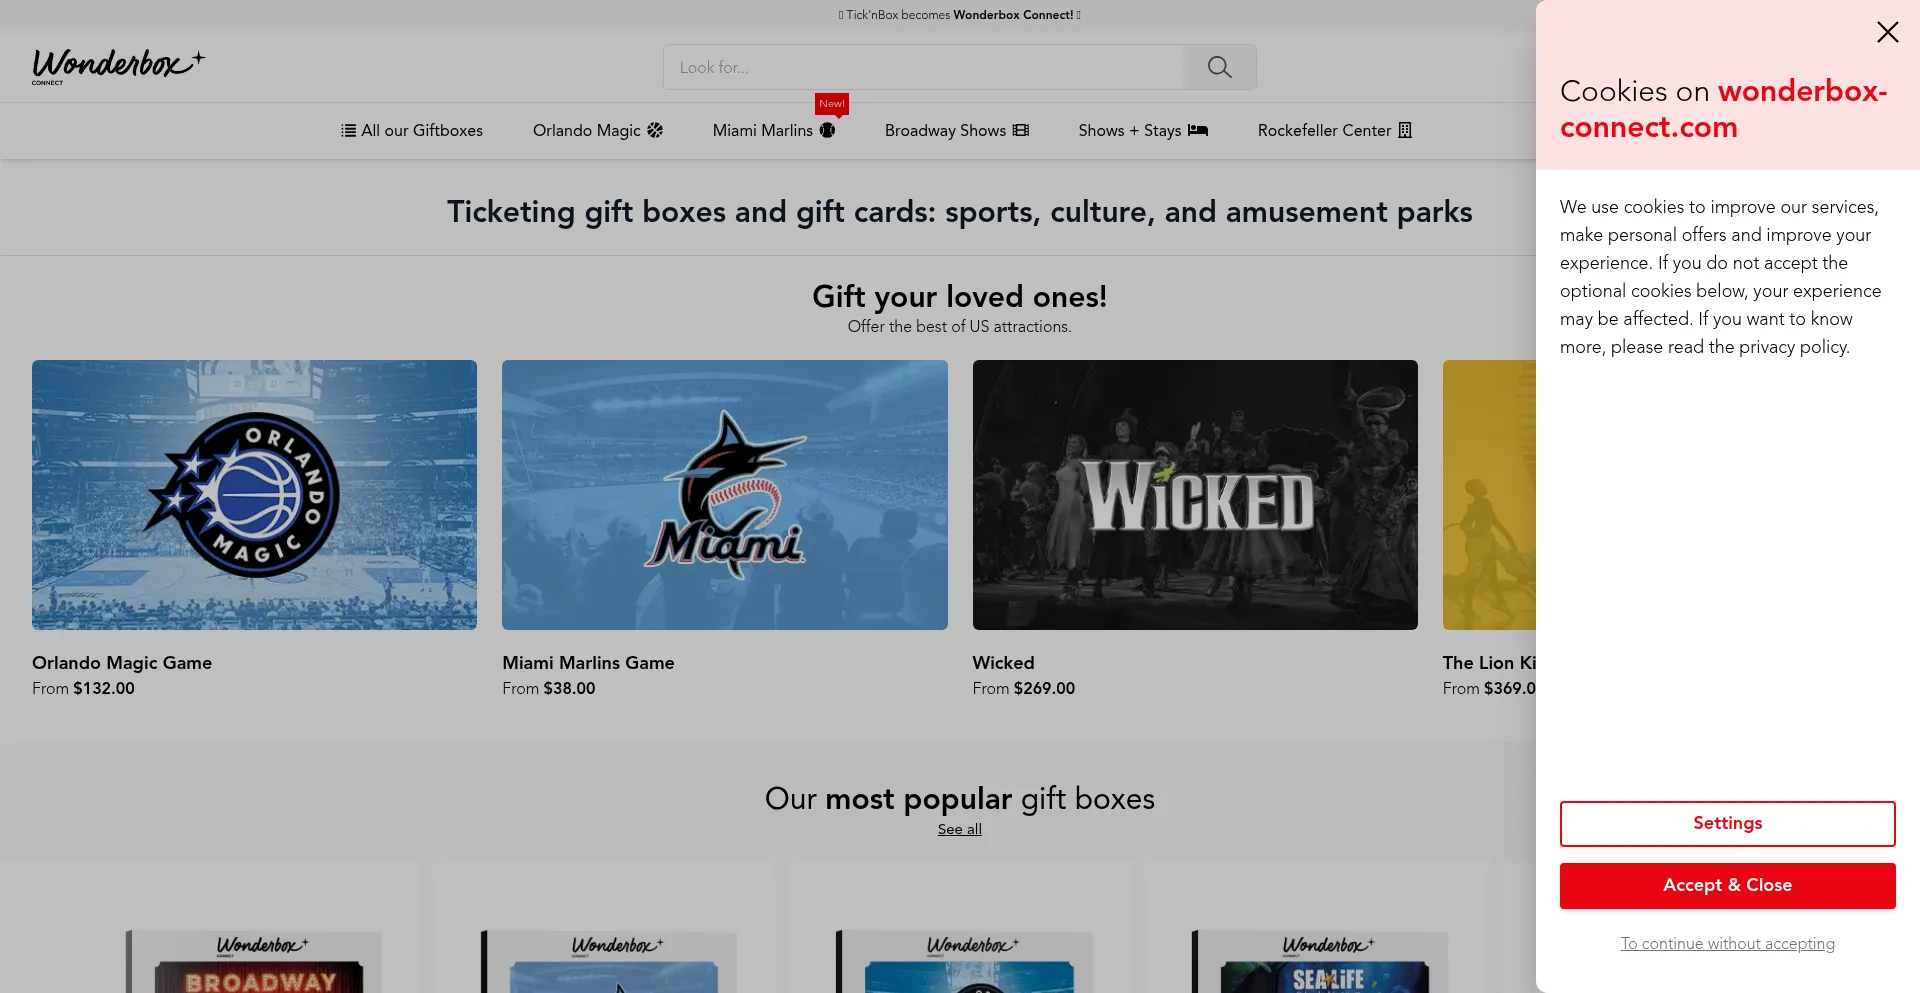Click the Wonderbox Connect logo
This screenshot has width=1920, height=993.
118,66
